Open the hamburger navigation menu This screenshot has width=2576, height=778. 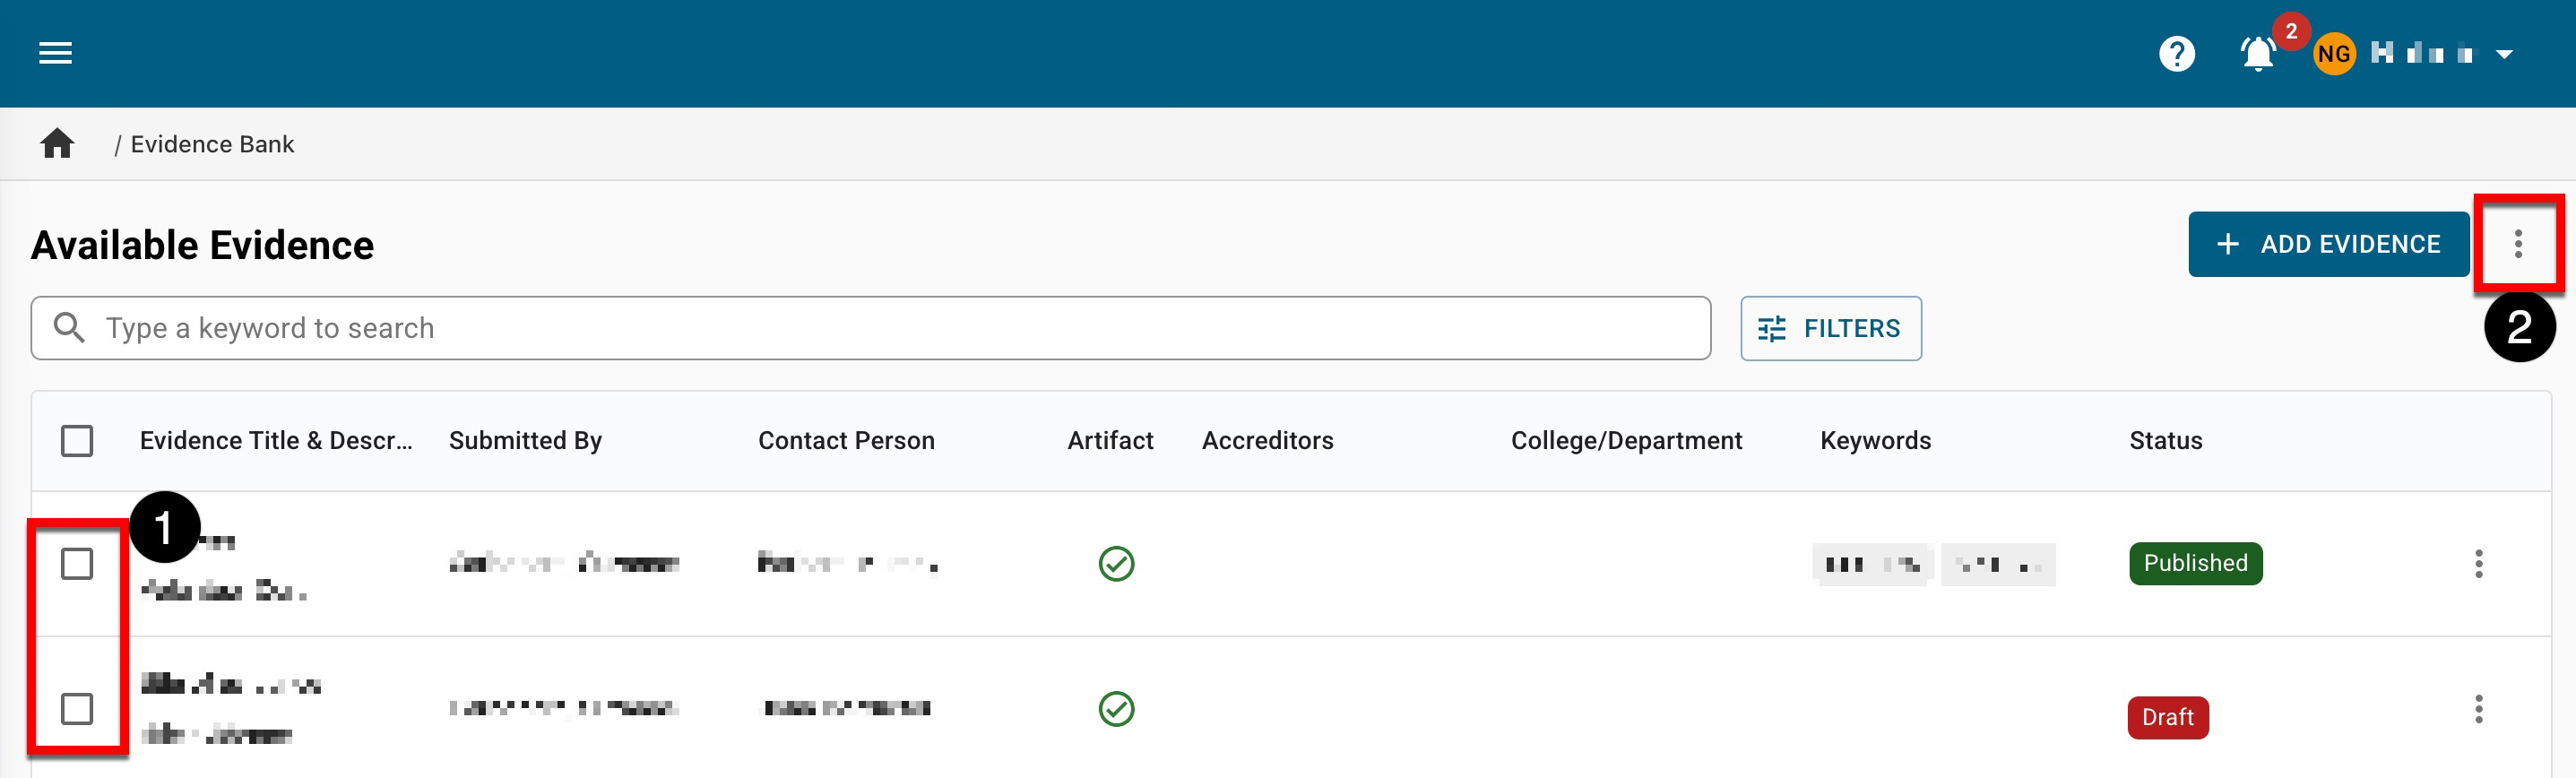(x=55, y=53)
